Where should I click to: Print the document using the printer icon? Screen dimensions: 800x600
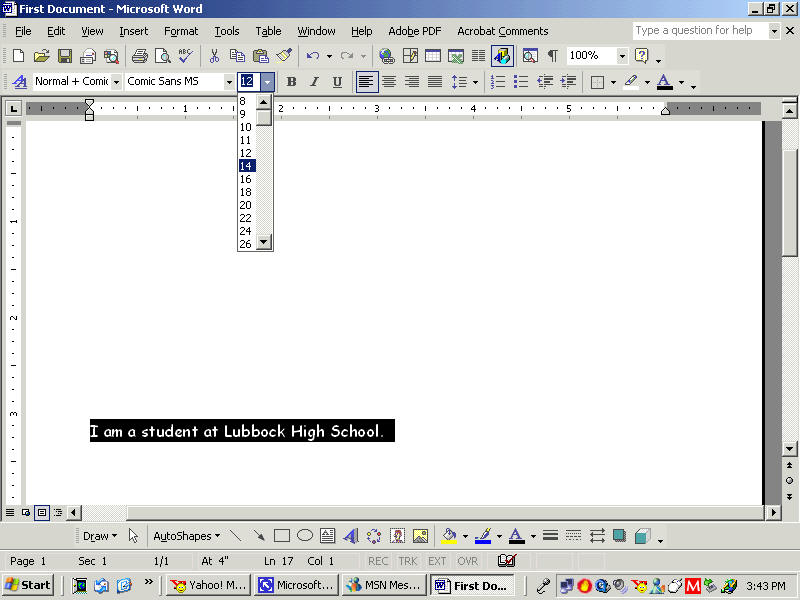[139, 56]
